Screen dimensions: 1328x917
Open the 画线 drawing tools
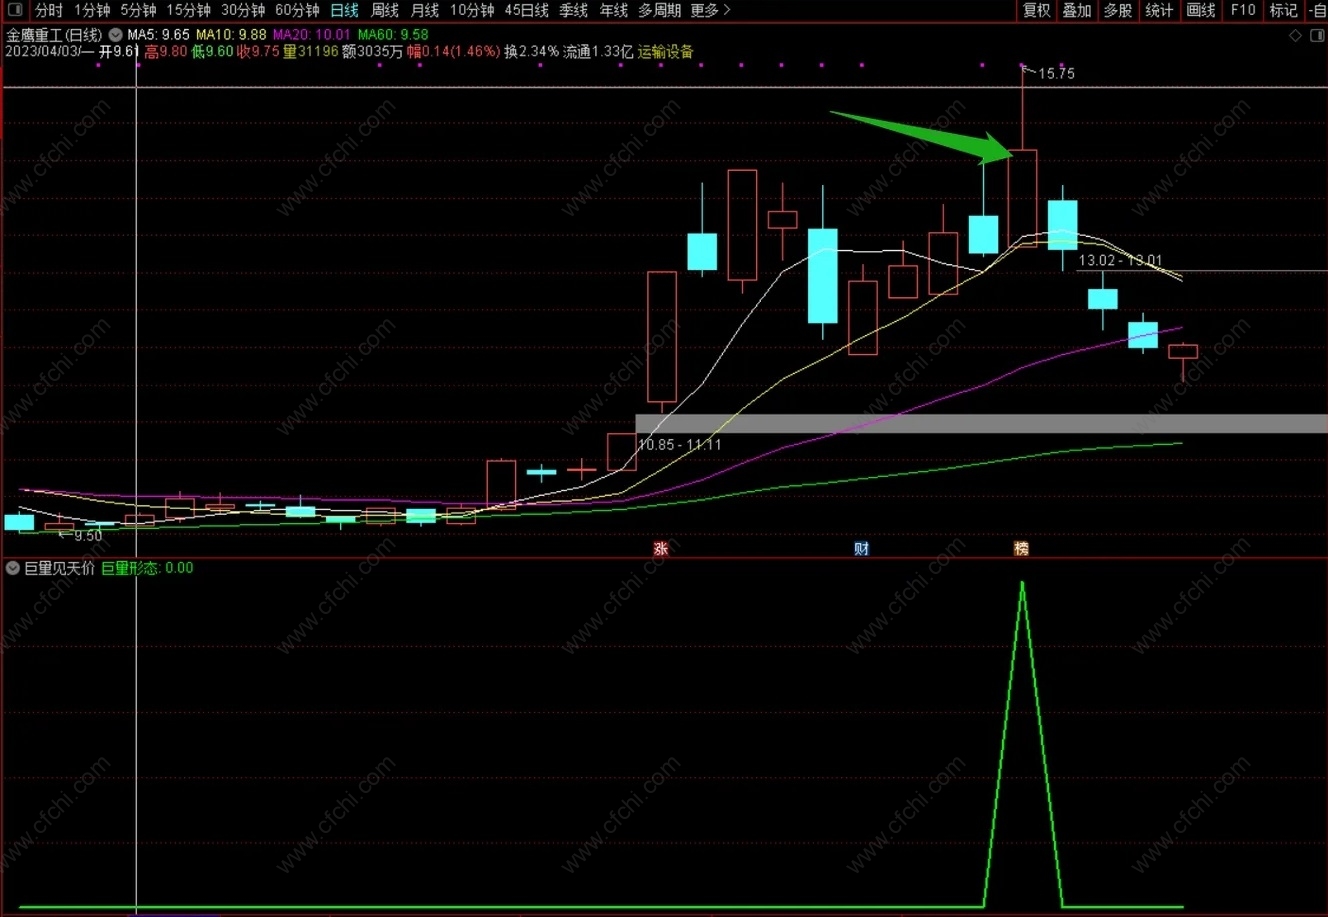pos(1201,10)
